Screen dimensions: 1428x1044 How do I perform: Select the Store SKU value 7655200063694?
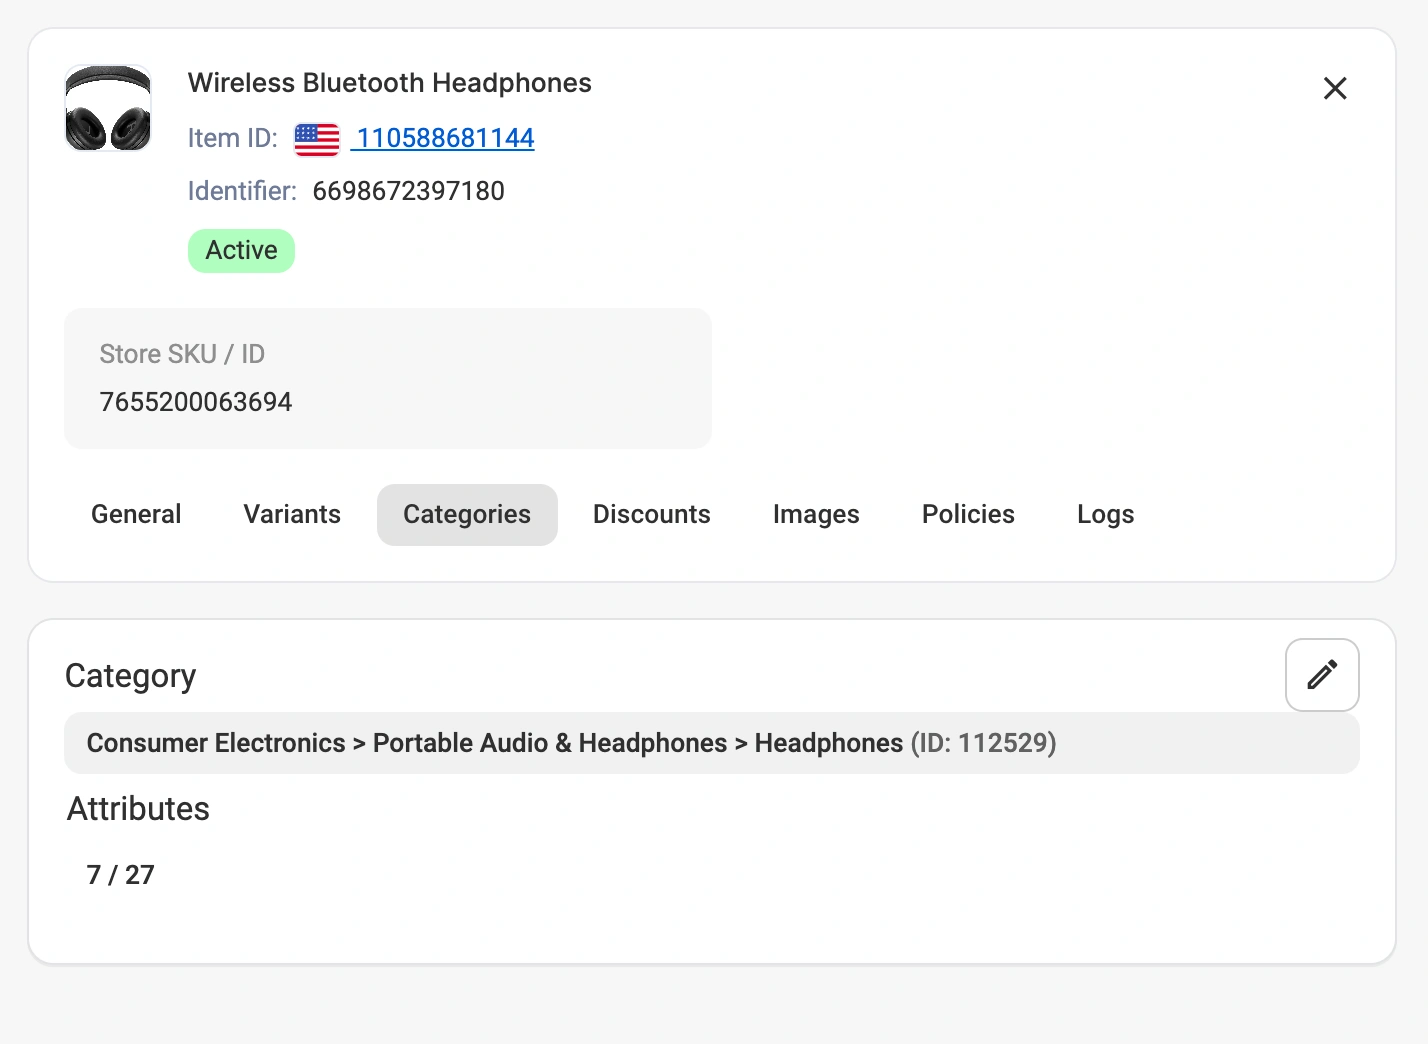pos(196,402)
